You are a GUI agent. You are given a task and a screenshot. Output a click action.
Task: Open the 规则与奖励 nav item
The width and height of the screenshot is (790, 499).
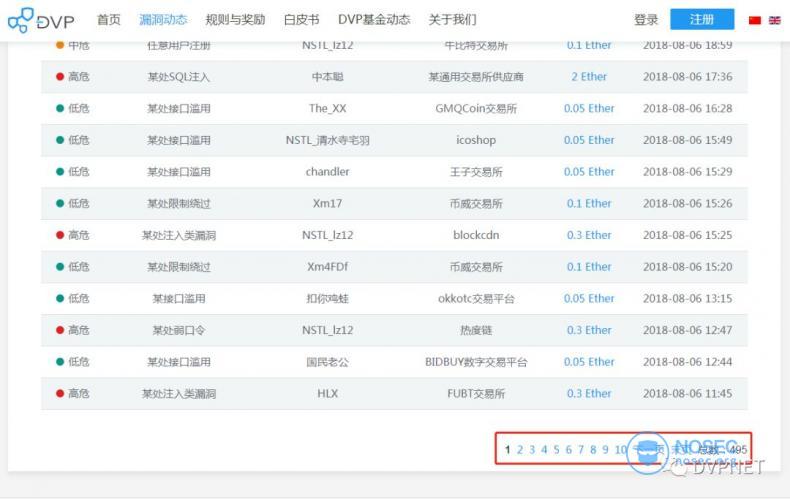tap(235, 20)
